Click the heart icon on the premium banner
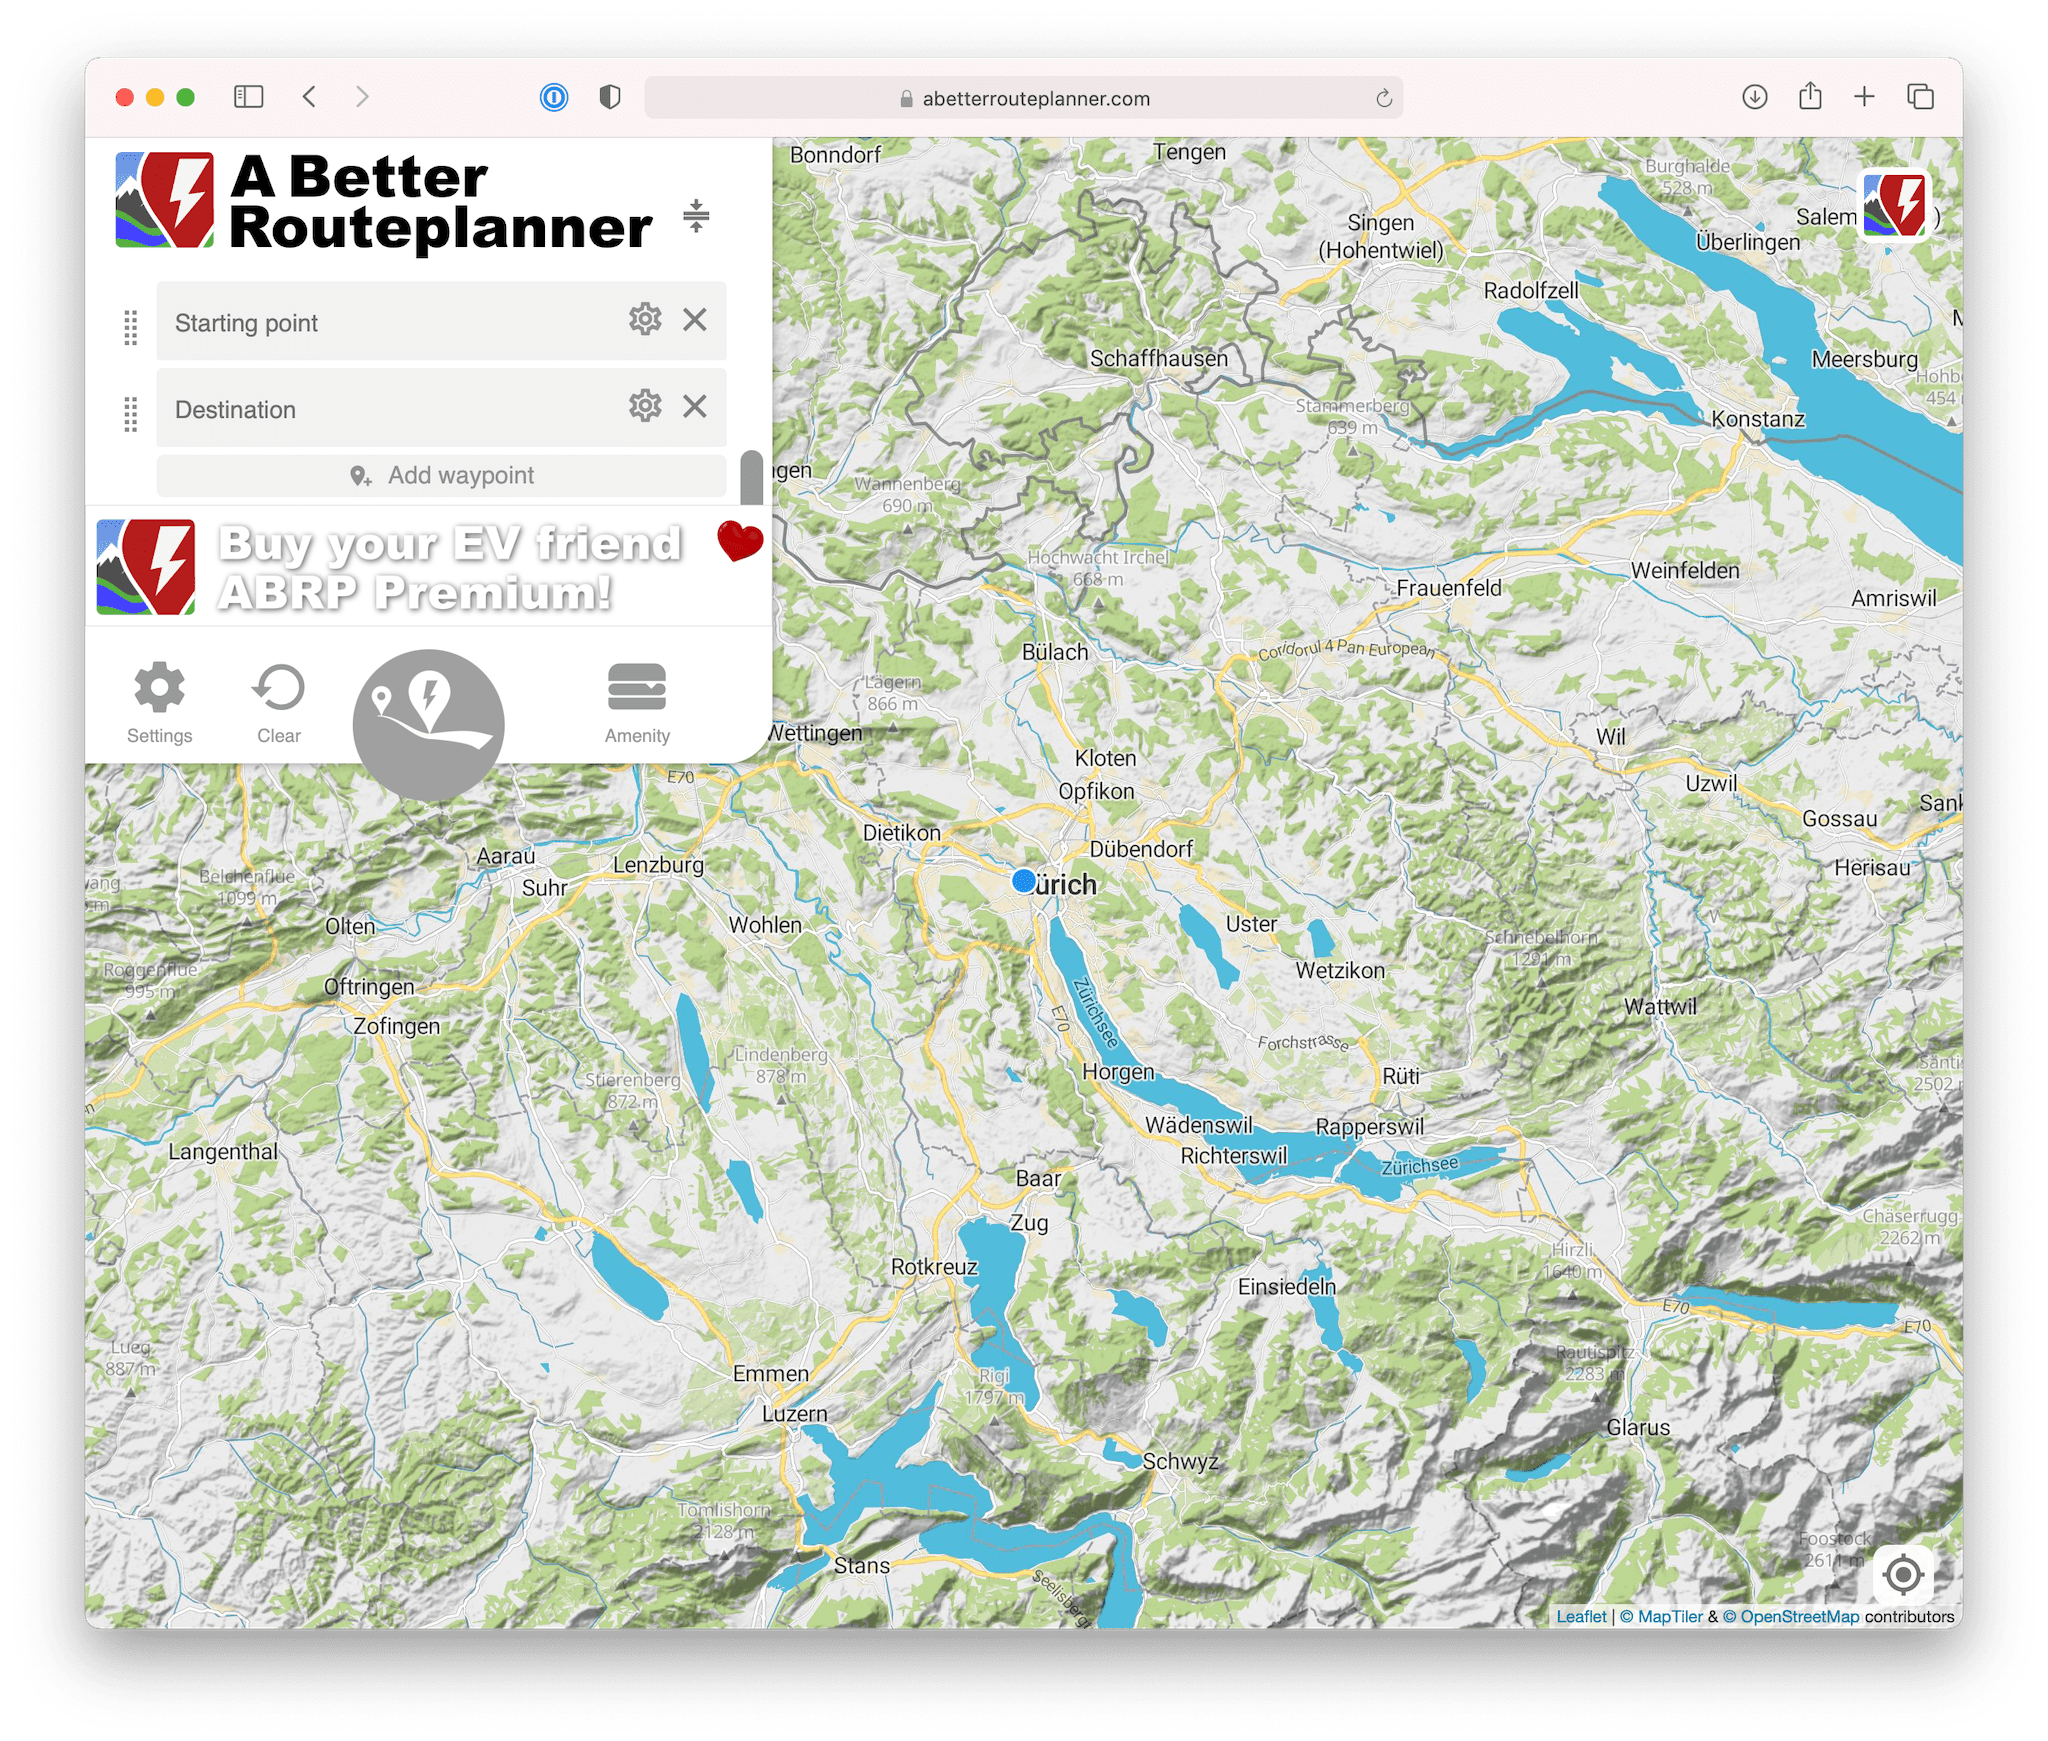This screenshot has width=2048, height=1741. point(741,545)
